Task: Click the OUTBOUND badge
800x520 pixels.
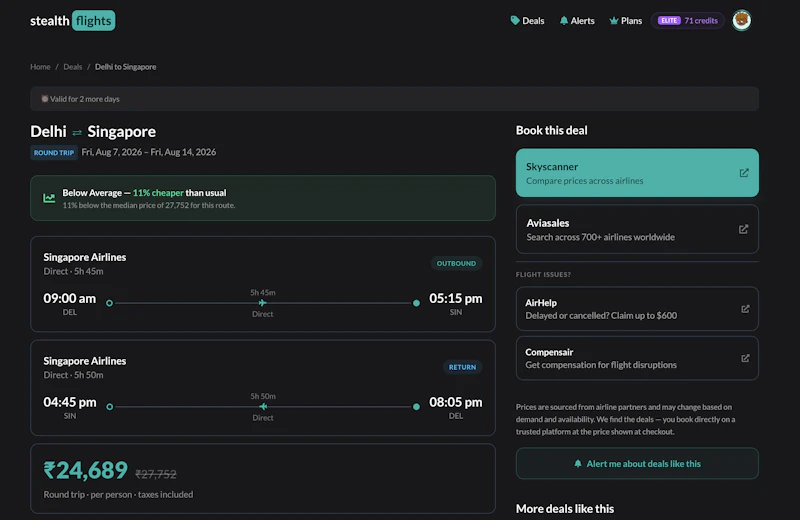Action: pos(456,263)
